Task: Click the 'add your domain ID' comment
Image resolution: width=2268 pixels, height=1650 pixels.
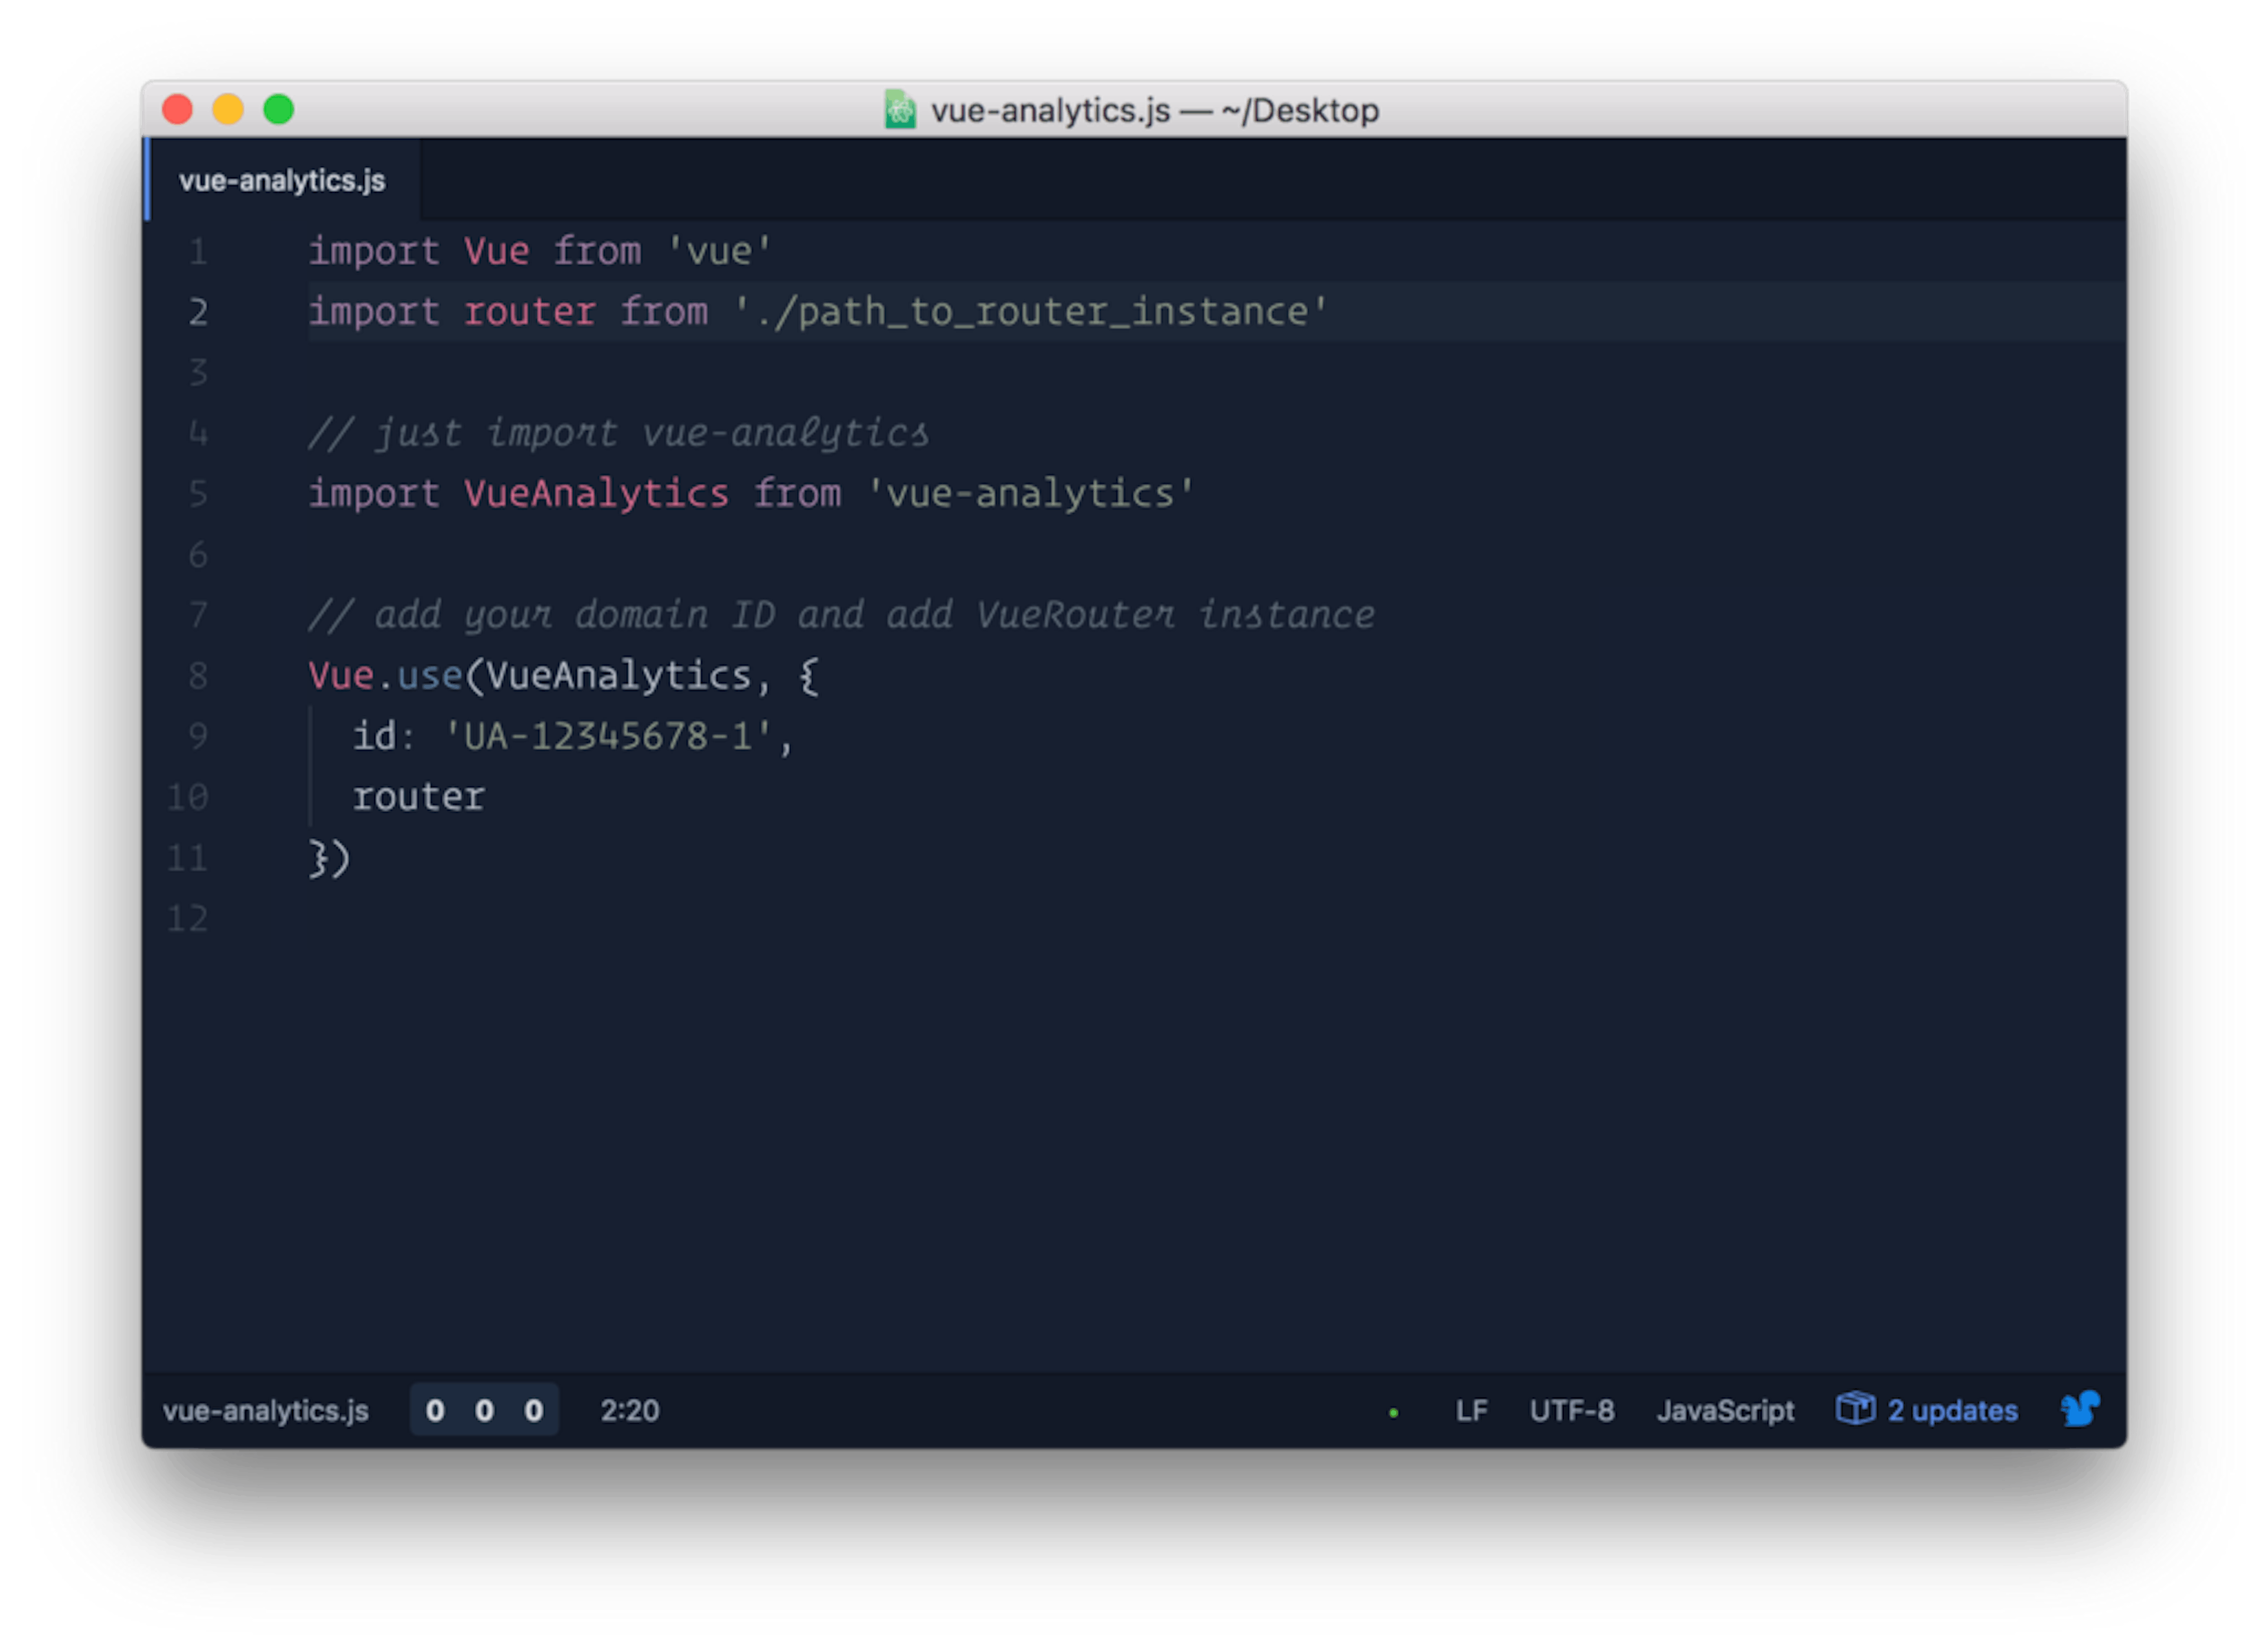Action: point(841,615)
